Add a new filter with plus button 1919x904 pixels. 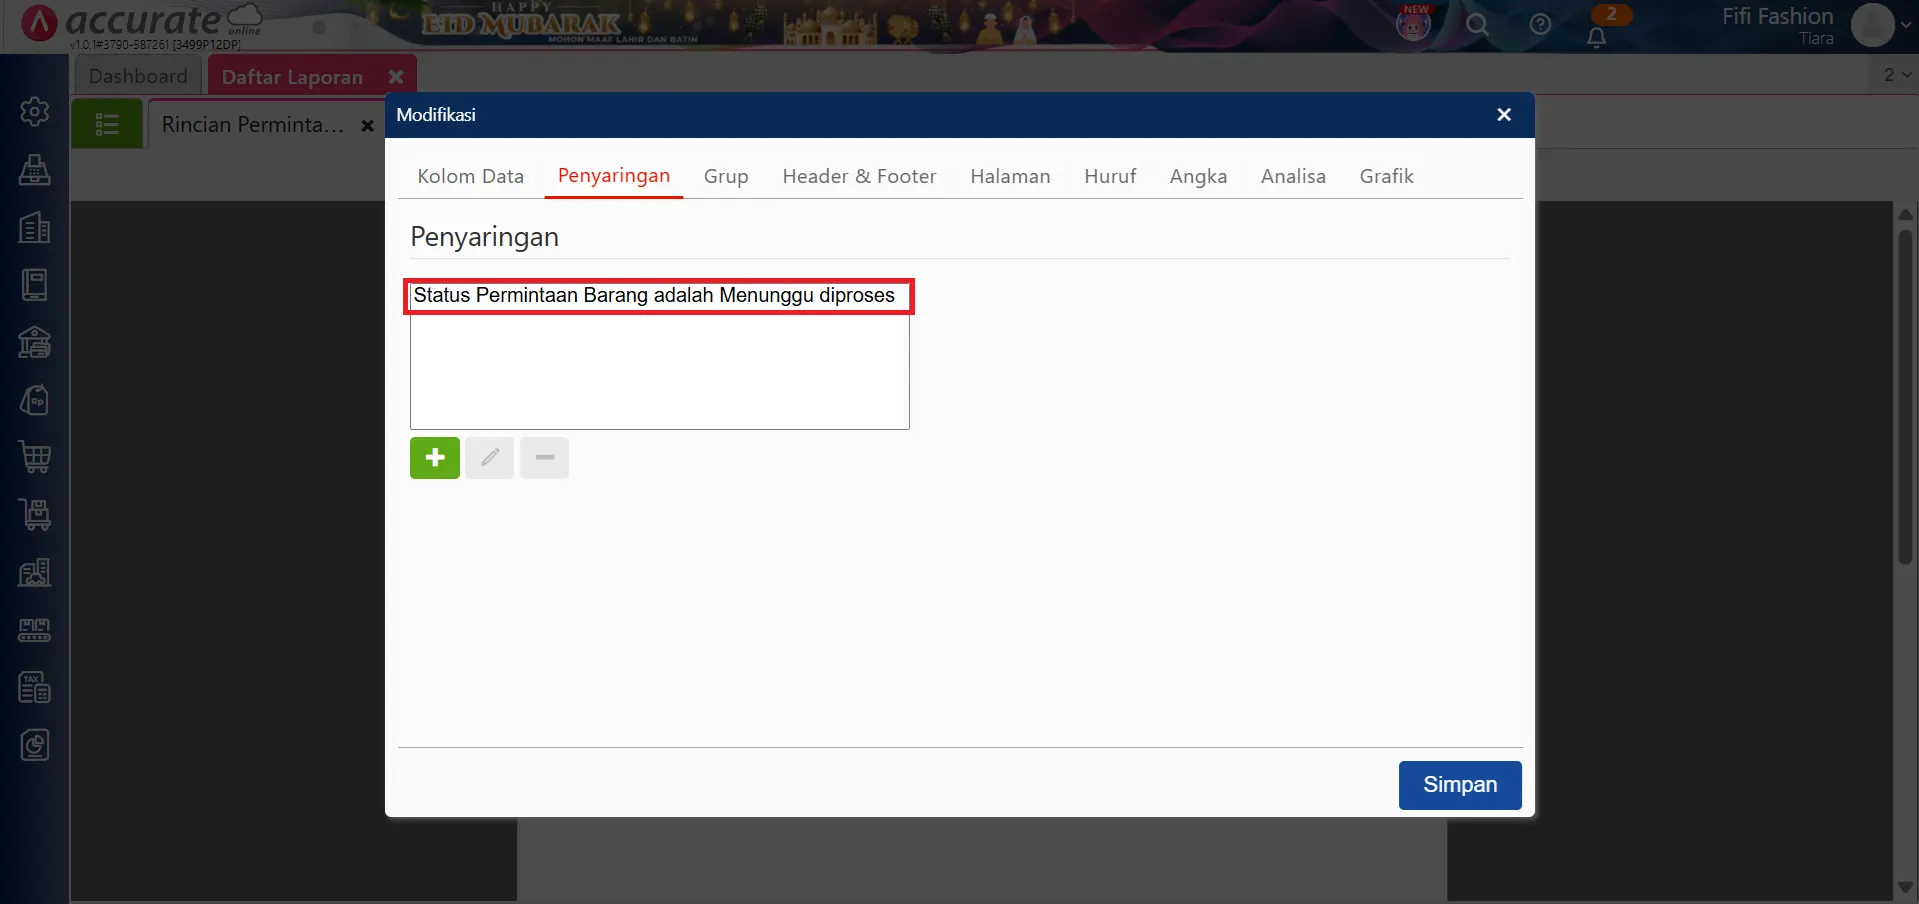click(x=435, y=458)
